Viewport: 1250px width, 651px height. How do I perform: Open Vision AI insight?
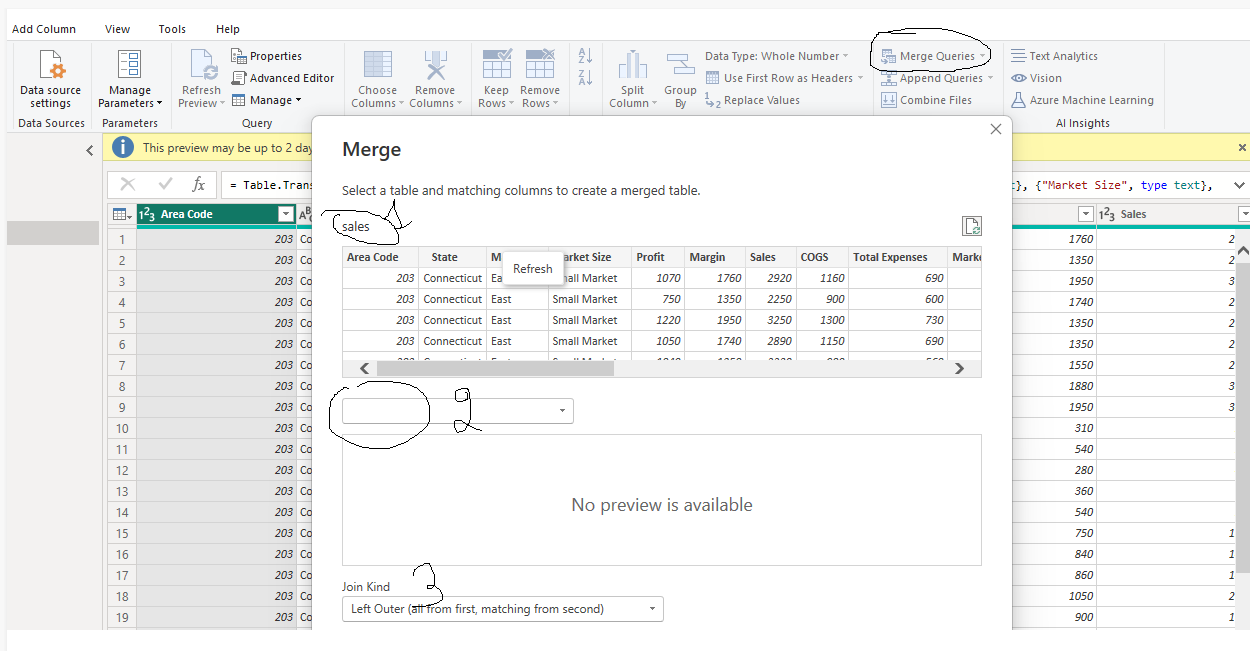(1036, 78)
